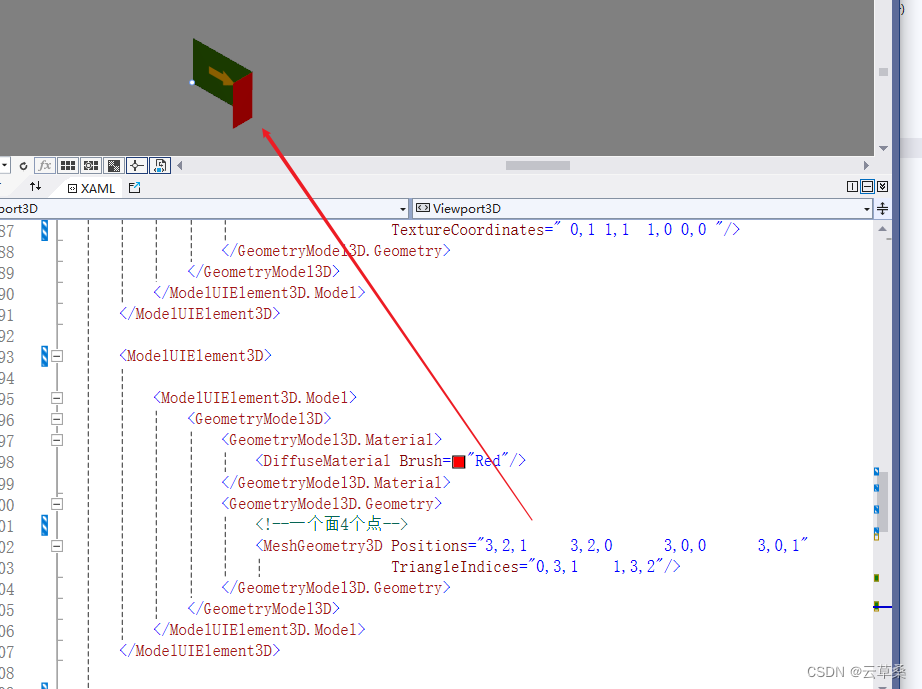Click the red brush color swatch in DiffuseMaterial

[x=459, y=461]
